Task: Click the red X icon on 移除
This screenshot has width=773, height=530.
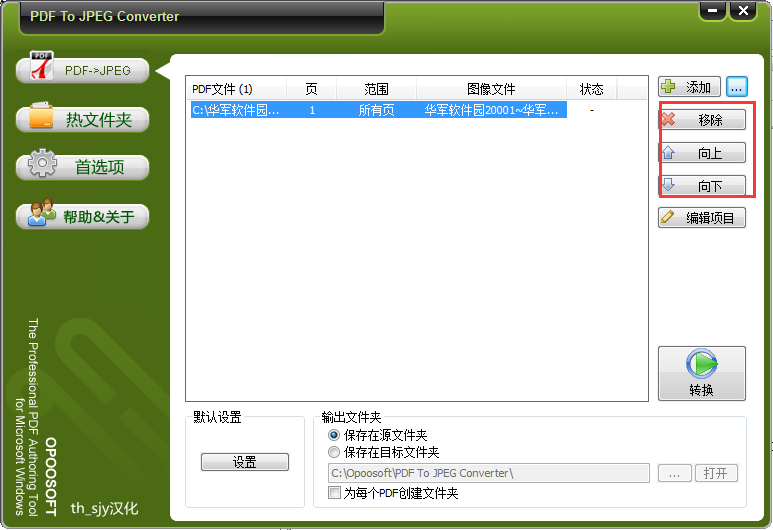Action: pyautogui.click(x=668, y=119)
